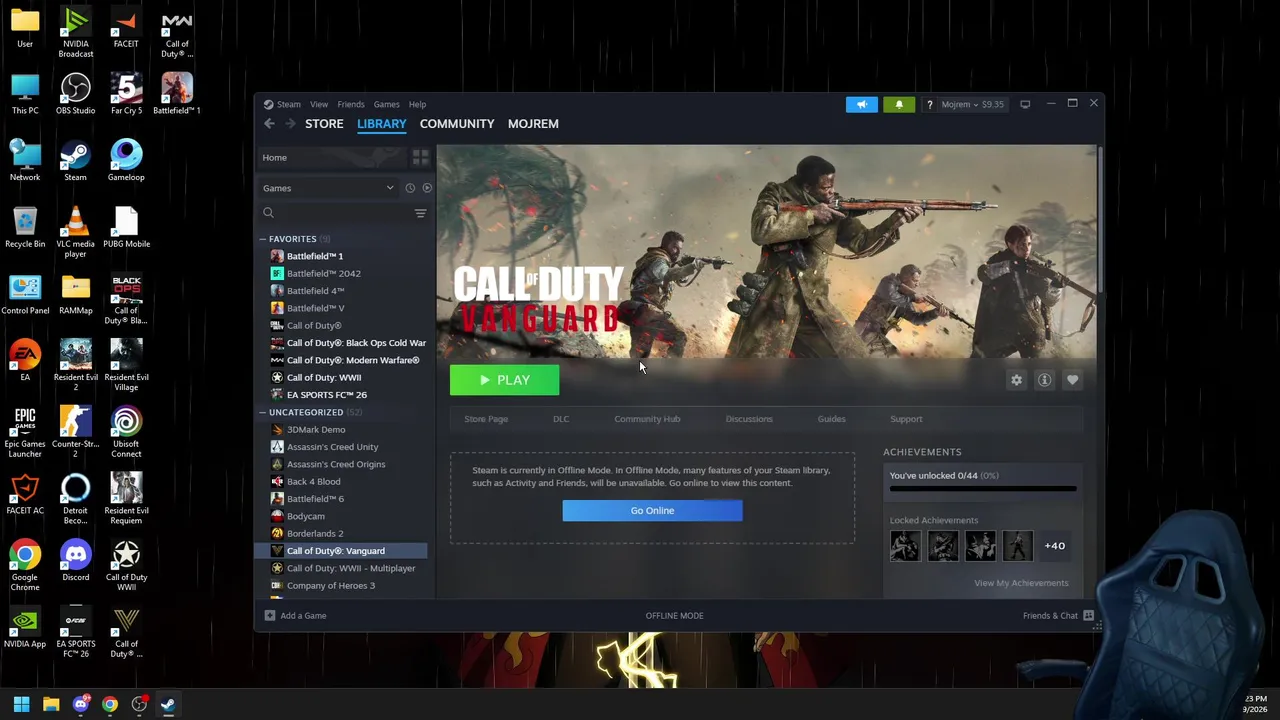The height and width of the screenshot is (720, 1280).
Task: Open the Help menu
Action: tap(417, 105)
